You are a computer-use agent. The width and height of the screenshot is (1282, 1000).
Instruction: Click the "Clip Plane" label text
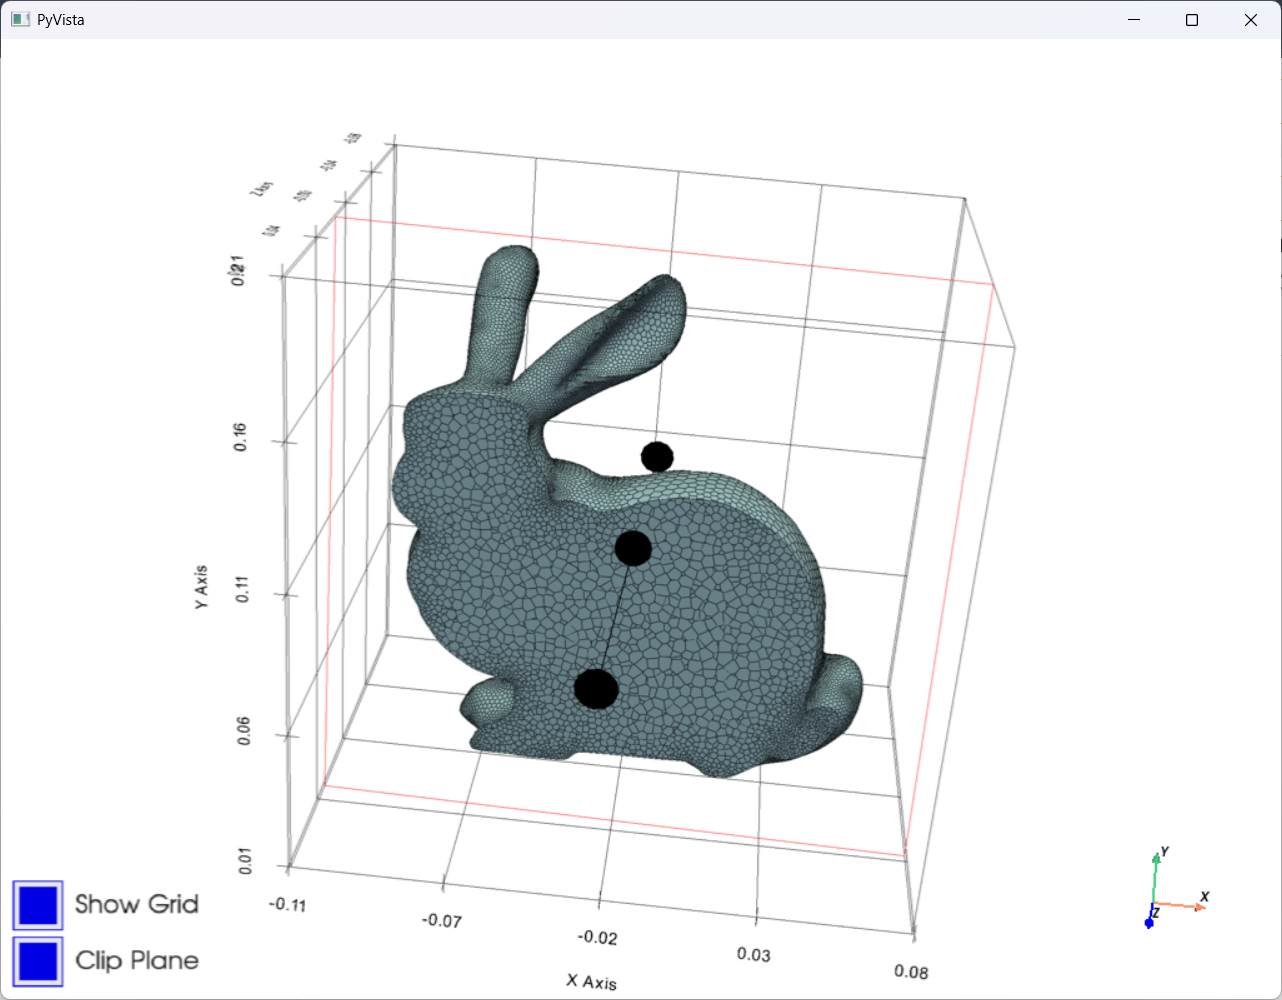click(x=137, y=960)
